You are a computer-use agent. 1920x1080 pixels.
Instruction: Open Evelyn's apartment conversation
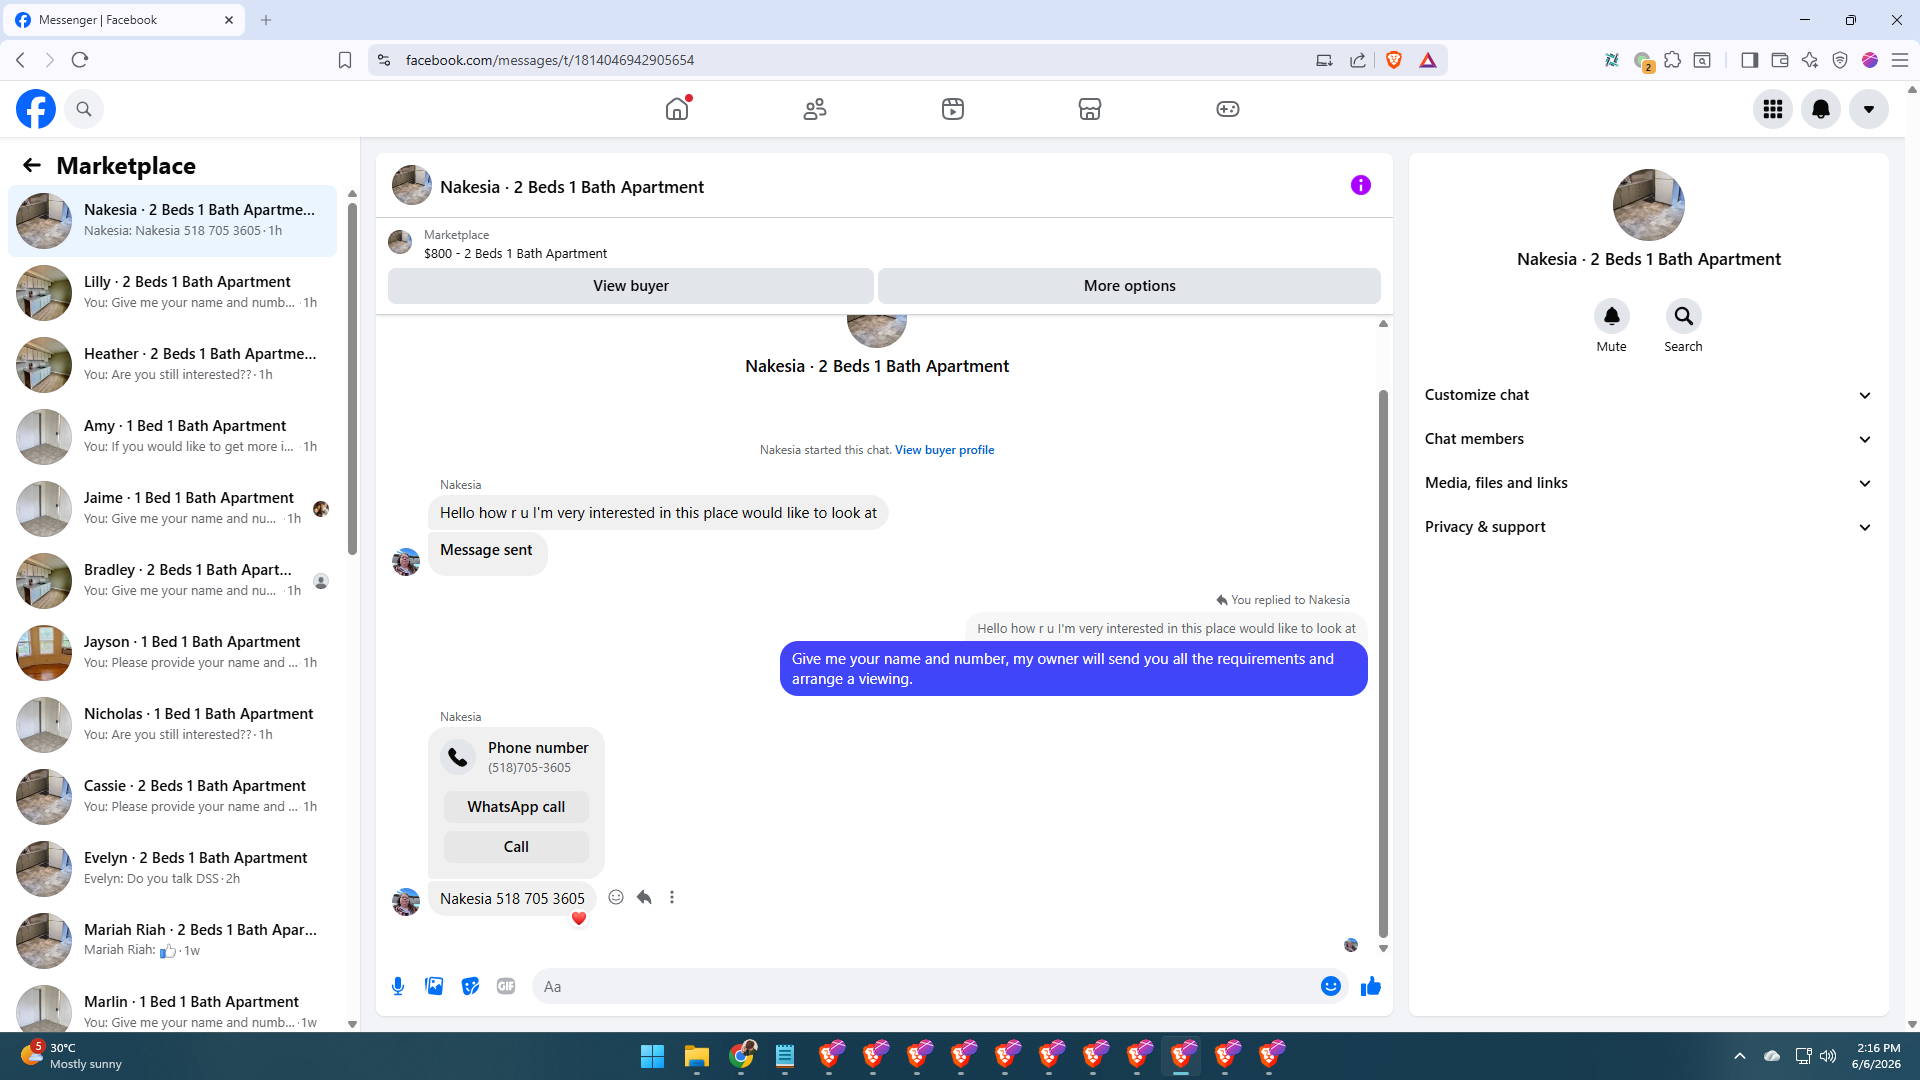[x=172, y=869]
